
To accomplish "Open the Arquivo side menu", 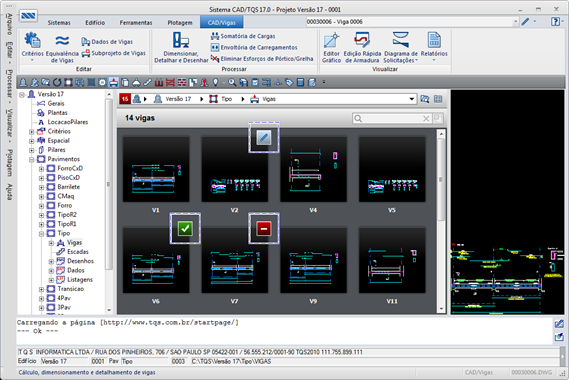I will pos(9,25).
